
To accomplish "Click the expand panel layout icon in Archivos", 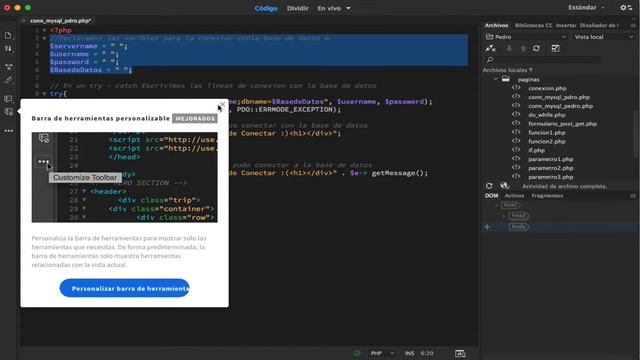I will pyautogui.click(x=555, y=49).
